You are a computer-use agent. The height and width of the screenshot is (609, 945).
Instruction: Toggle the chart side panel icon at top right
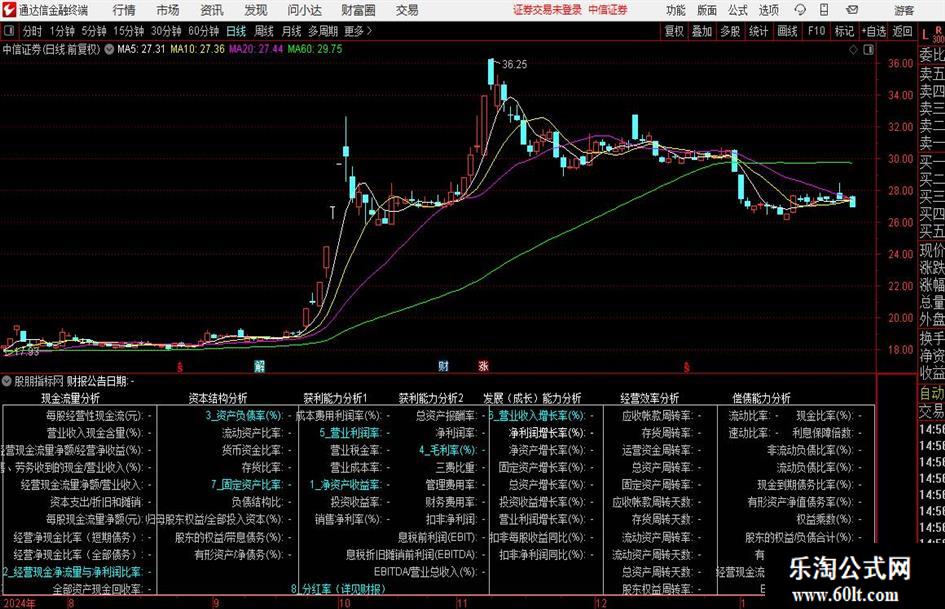[868, 49]
